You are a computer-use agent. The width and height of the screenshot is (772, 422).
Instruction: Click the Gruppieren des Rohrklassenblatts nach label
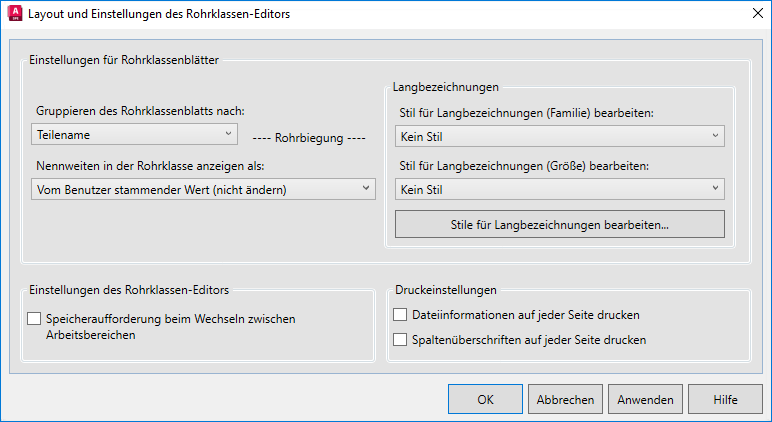click(x=140, y=110)
